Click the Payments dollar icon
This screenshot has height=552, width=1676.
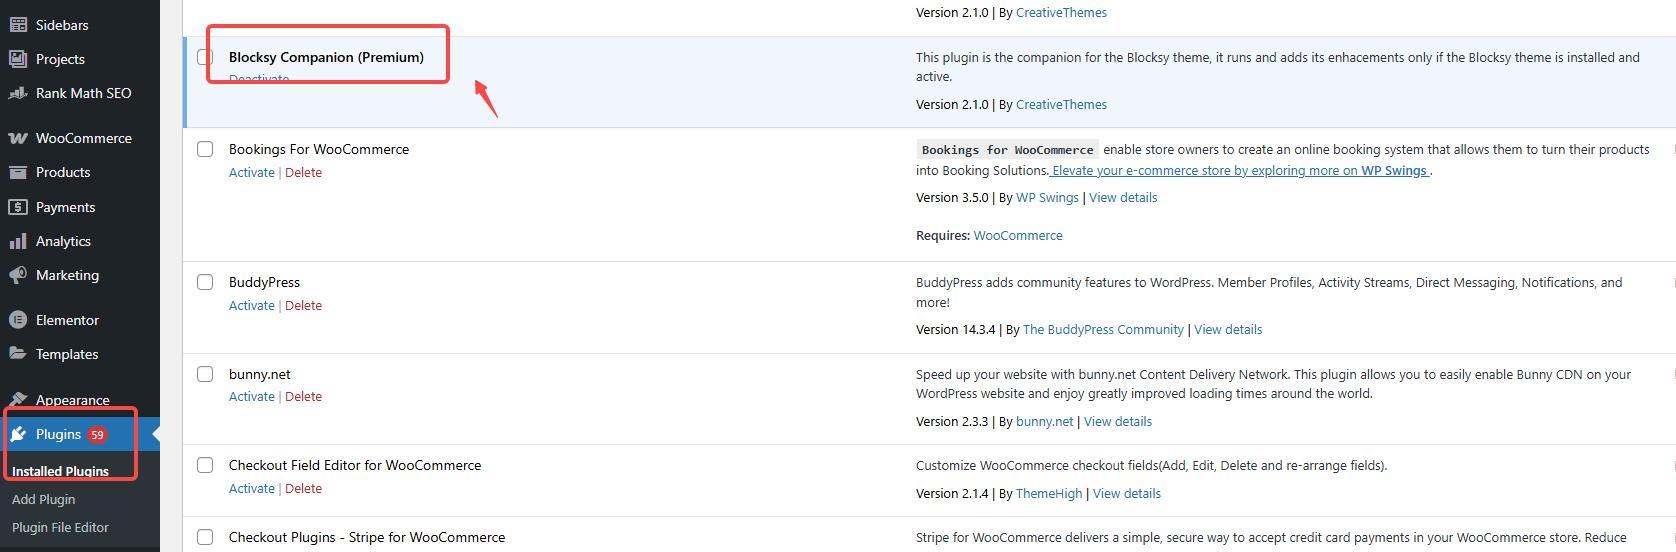click(x=18, y=207)
